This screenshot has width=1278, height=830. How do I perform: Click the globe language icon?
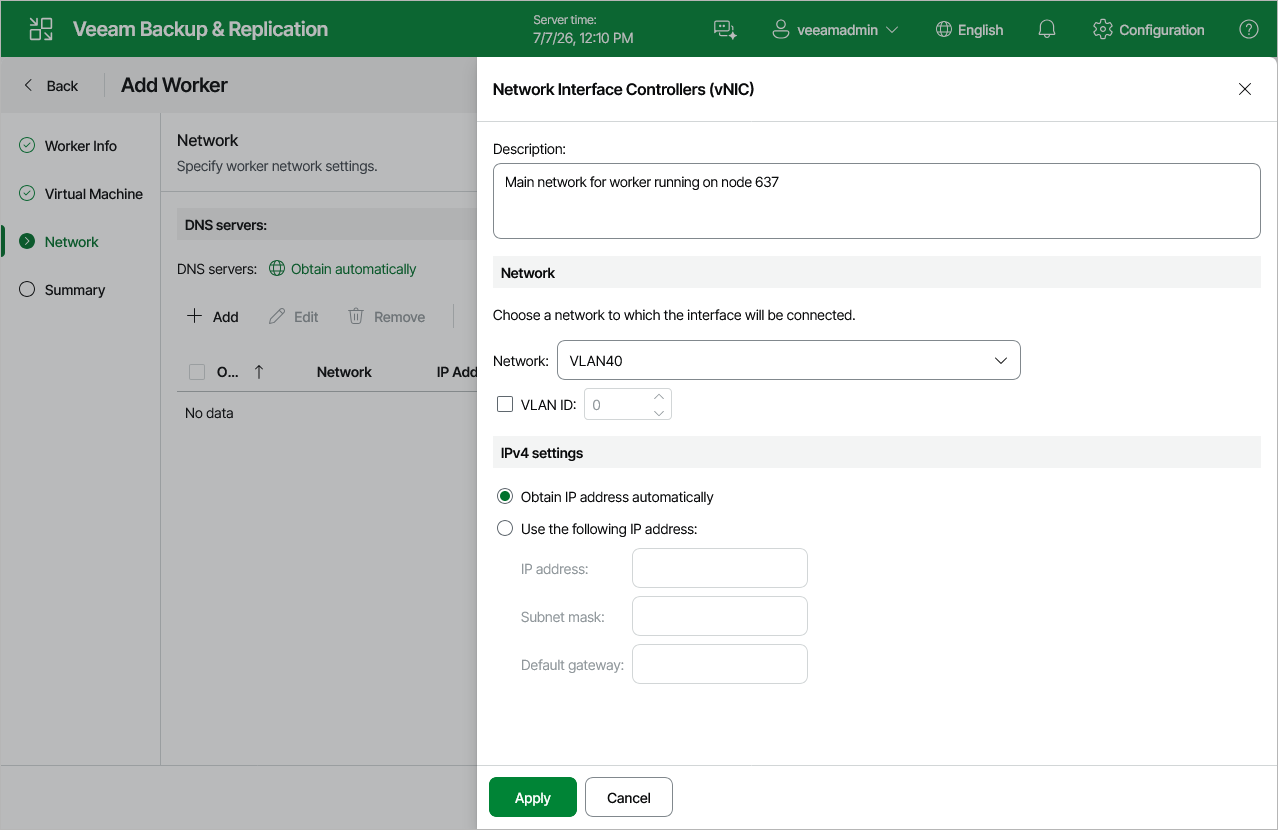coord(943,29)
